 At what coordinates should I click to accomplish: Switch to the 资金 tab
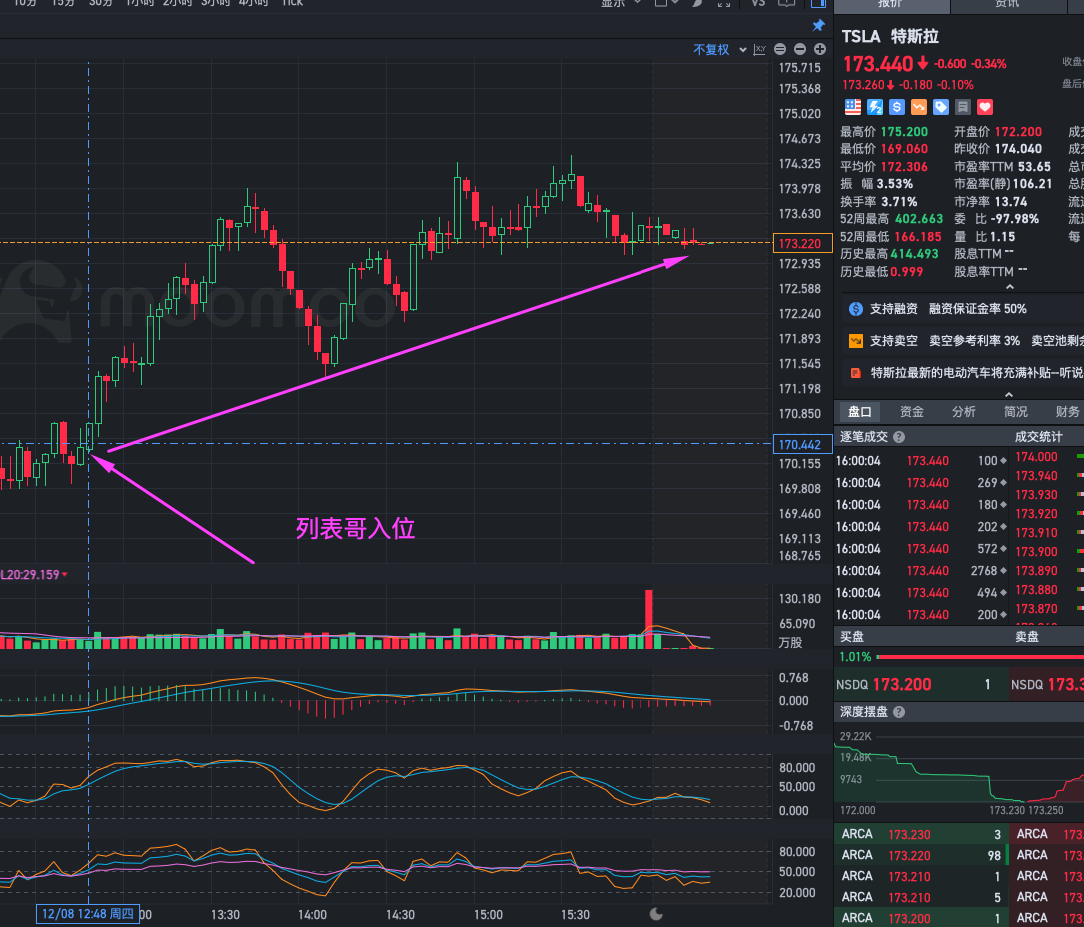point(912,412)
